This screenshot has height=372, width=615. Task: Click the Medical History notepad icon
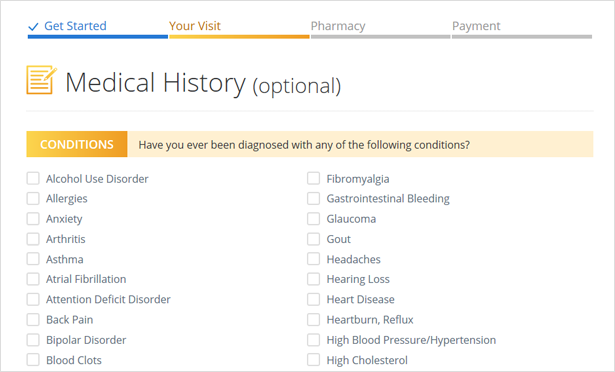coord(42,80)
